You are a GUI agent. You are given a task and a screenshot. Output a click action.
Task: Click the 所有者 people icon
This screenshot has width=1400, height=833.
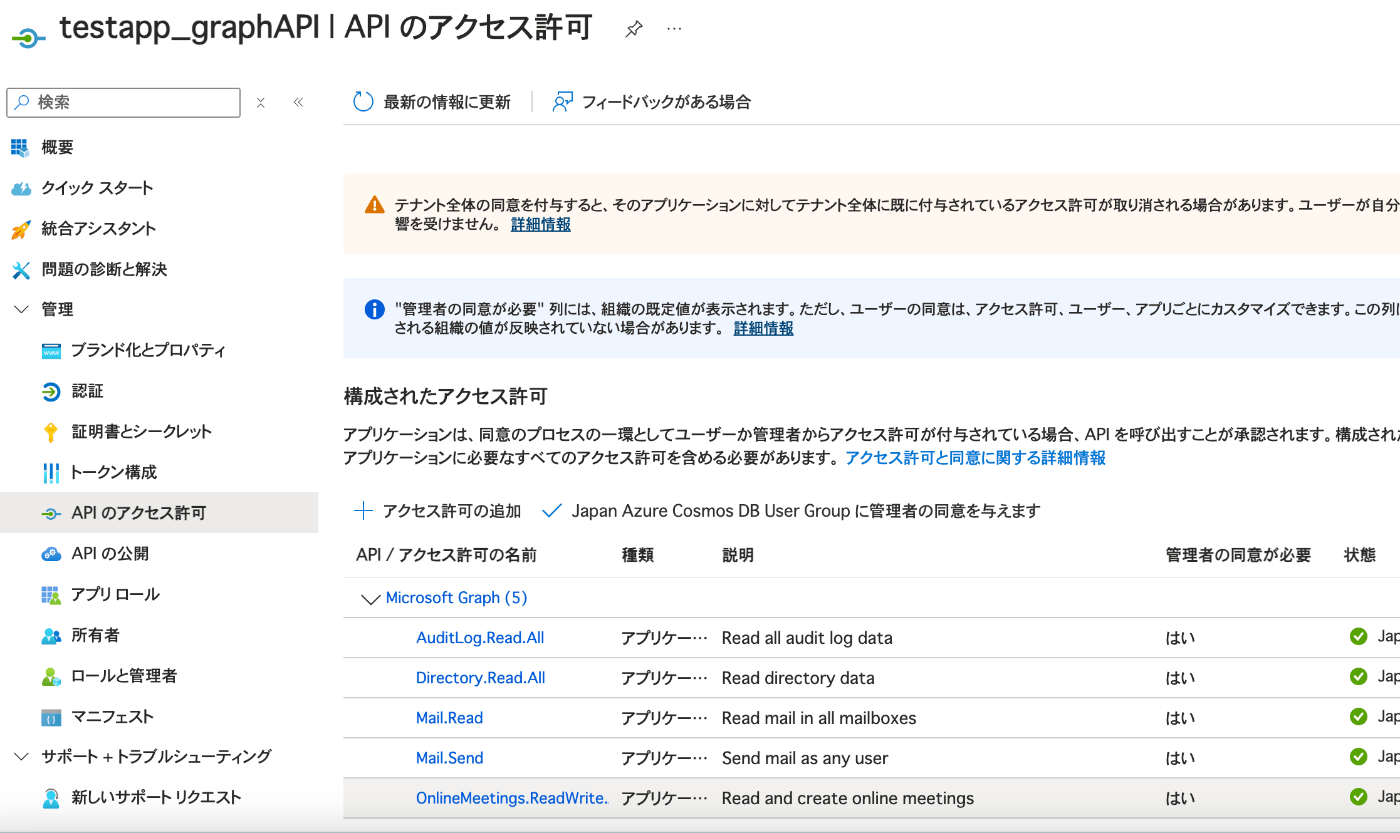pos(51,635)
